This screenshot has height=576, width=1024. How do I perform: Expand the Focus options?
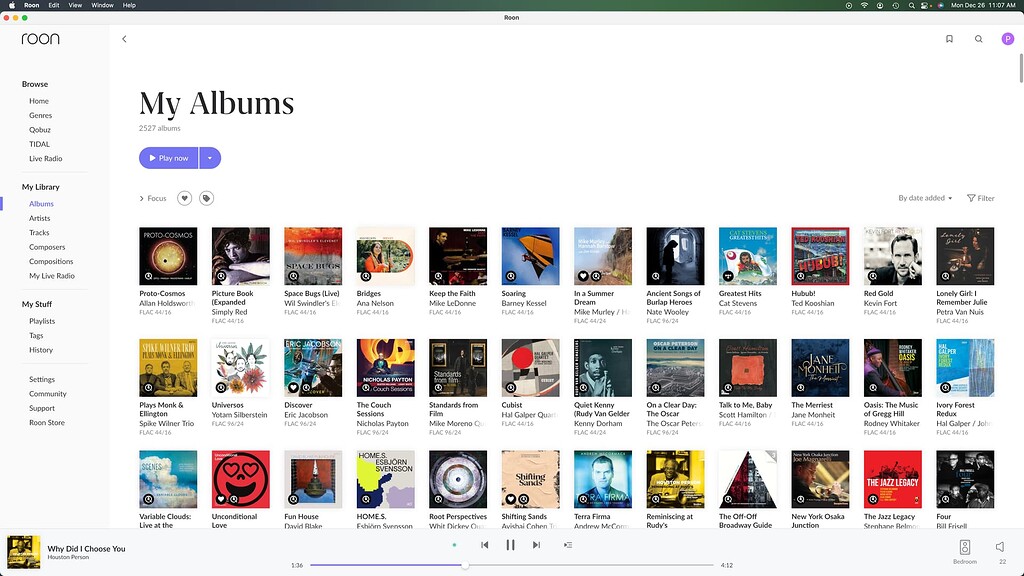152,198
